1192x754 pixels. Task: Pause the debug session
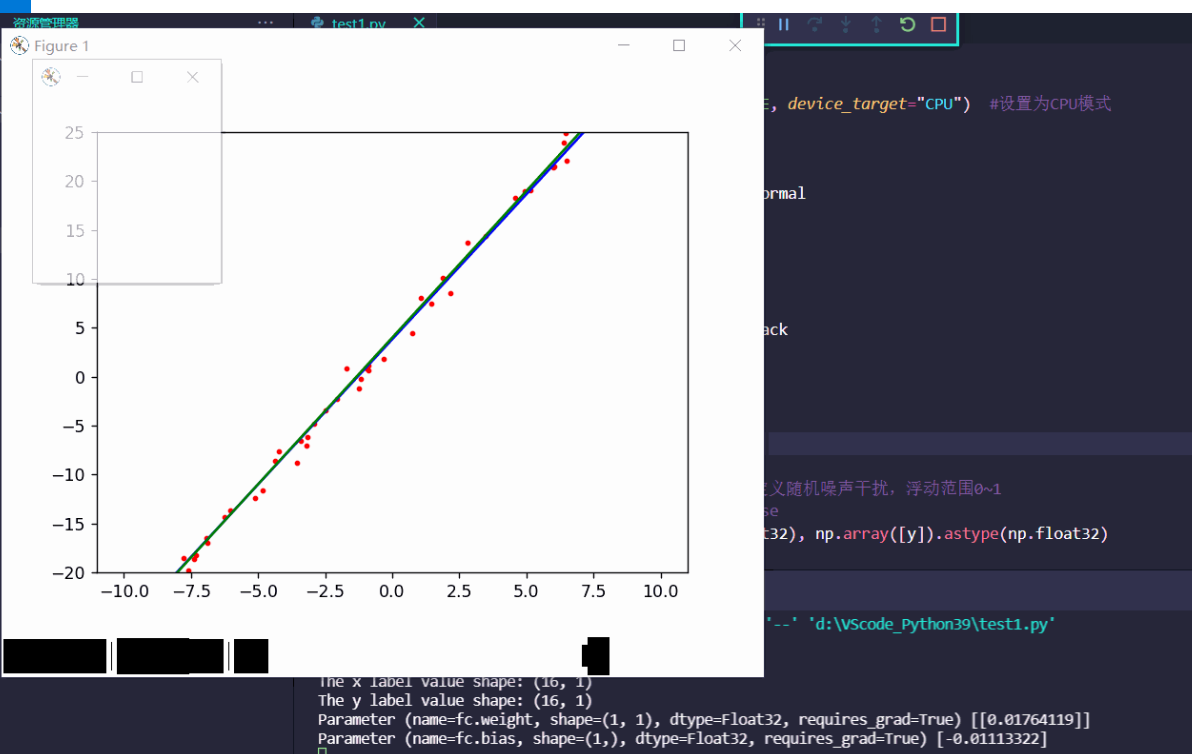tap(784, 24)
